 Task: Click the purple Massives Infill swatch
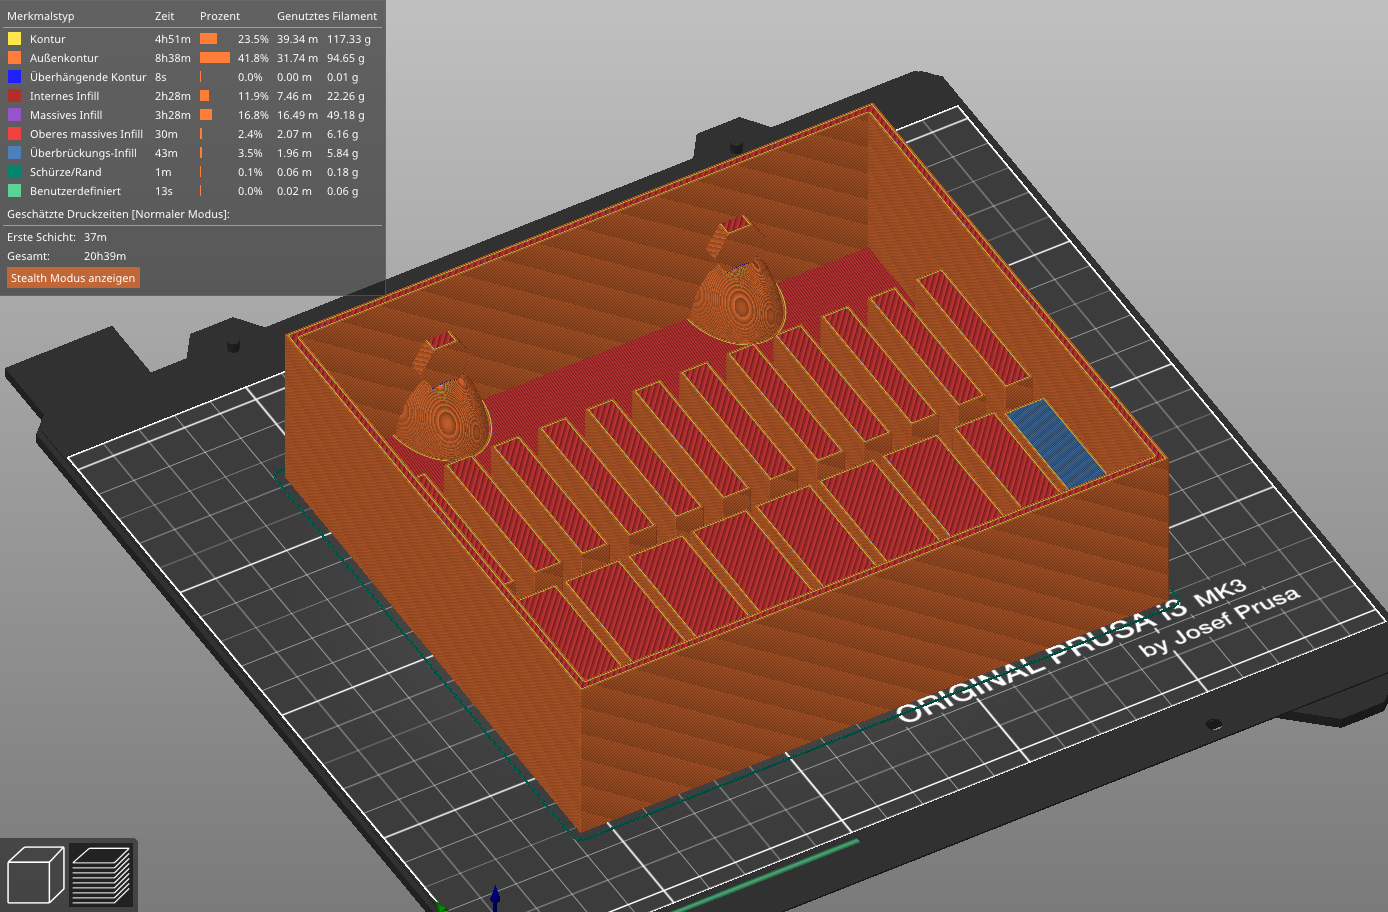tap(14, 115)
